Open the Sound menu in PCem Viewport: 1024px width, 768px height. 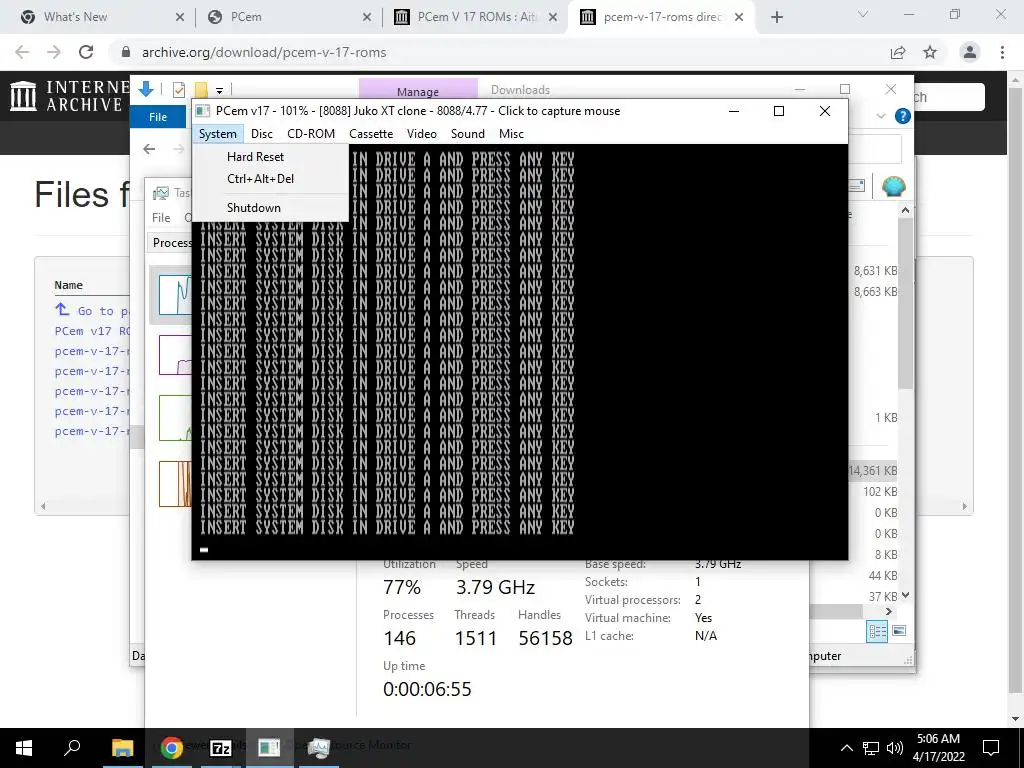tap(468, 134)
